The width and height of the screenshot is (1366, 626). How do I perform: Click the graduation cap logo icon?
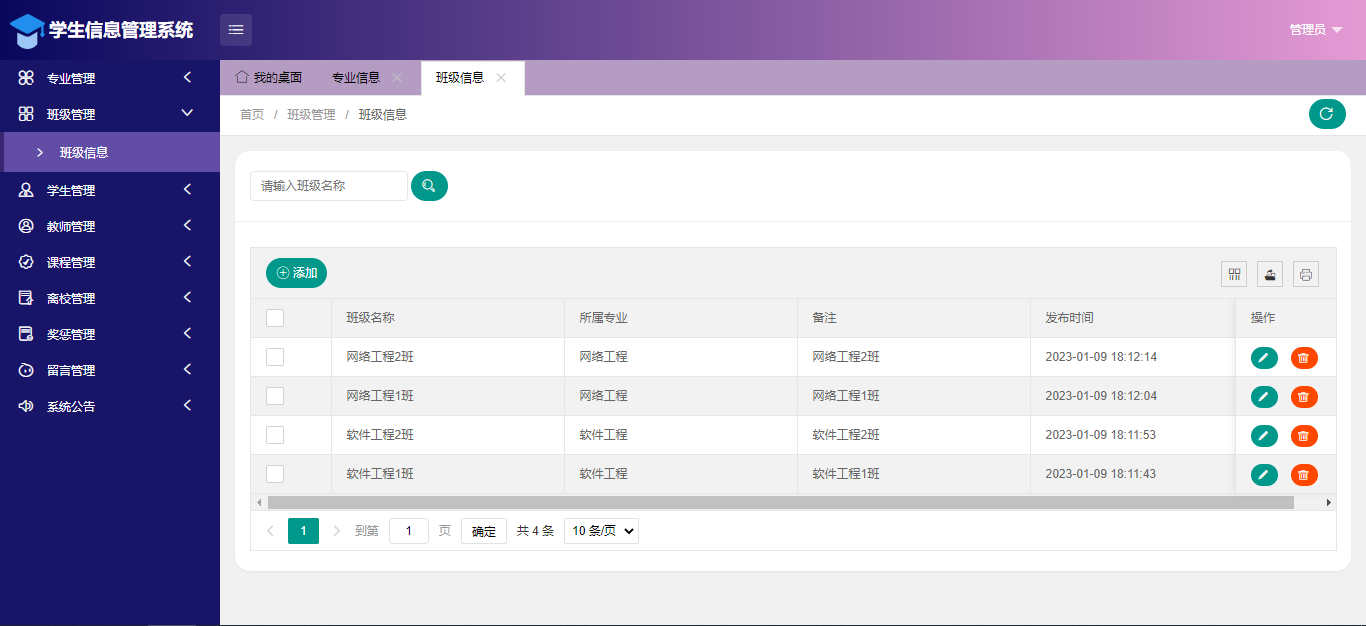point(27,31)
